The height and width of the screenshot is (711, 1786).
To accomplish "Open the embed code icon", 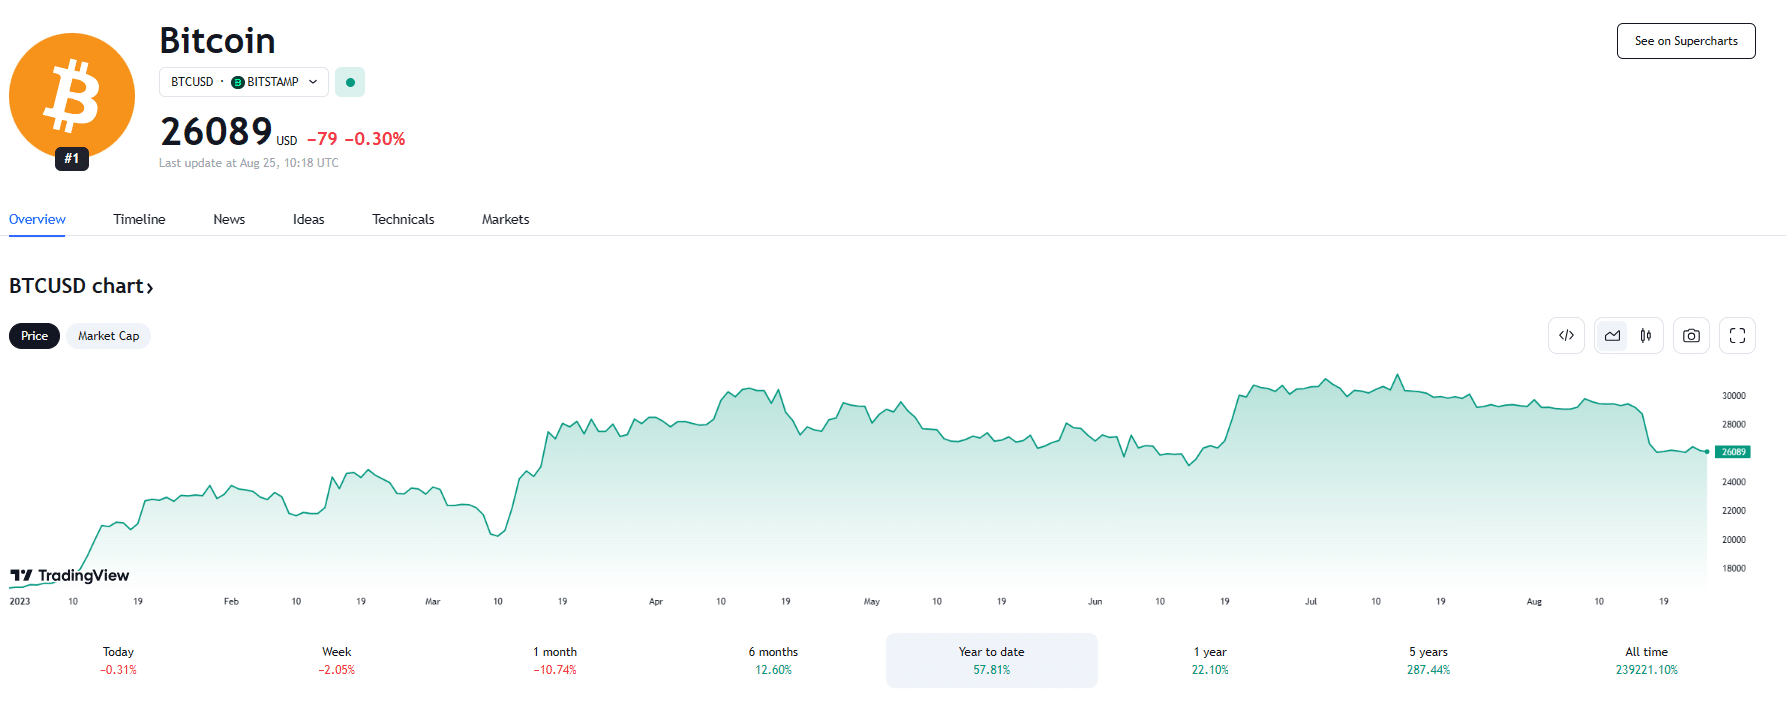I will [1566, 336].
